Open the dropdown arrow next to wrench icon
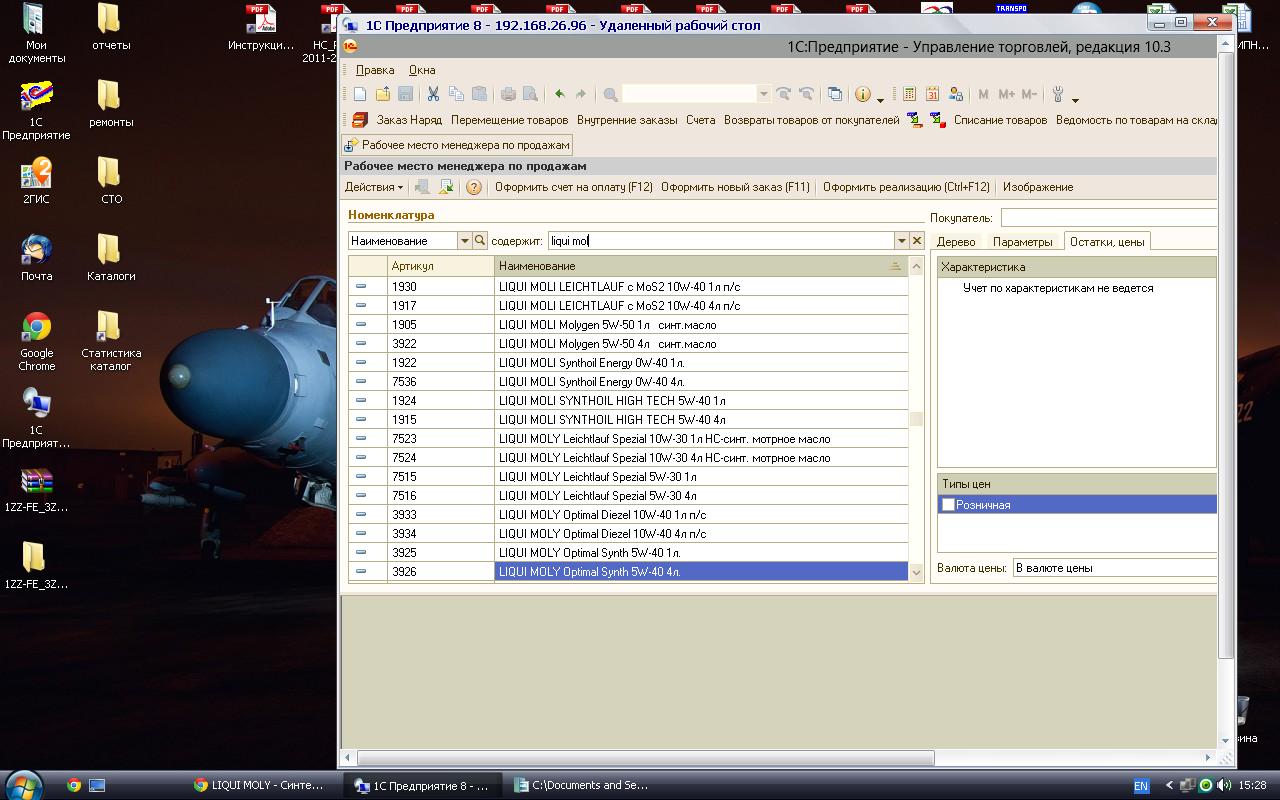 (x=1075, y=99)
